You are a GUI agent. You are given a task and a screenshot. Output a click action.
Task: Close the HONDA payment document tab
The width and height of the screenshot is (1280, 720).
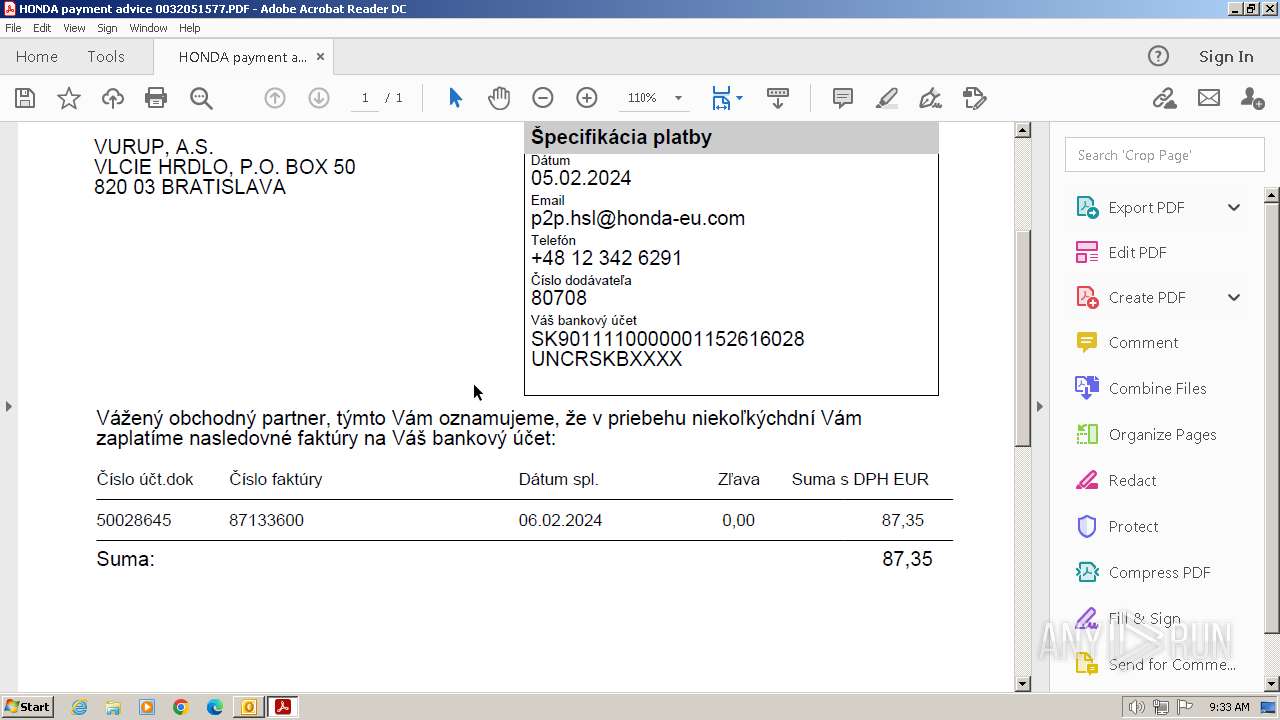click(320, 57)
